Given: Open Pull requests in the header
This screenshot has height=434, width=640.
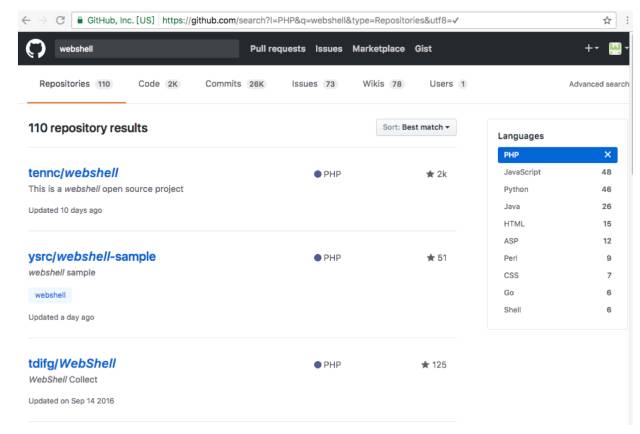Looking at the screenshot, I should point(278,49).
